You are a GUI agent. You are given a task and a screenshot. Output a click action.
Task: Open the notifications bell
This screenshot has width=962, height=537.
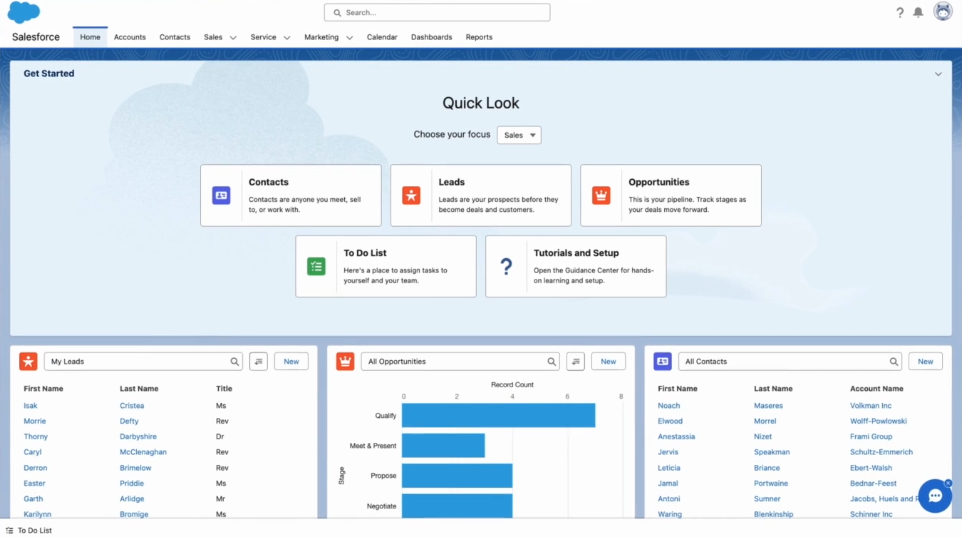click(x=918, y=13)
